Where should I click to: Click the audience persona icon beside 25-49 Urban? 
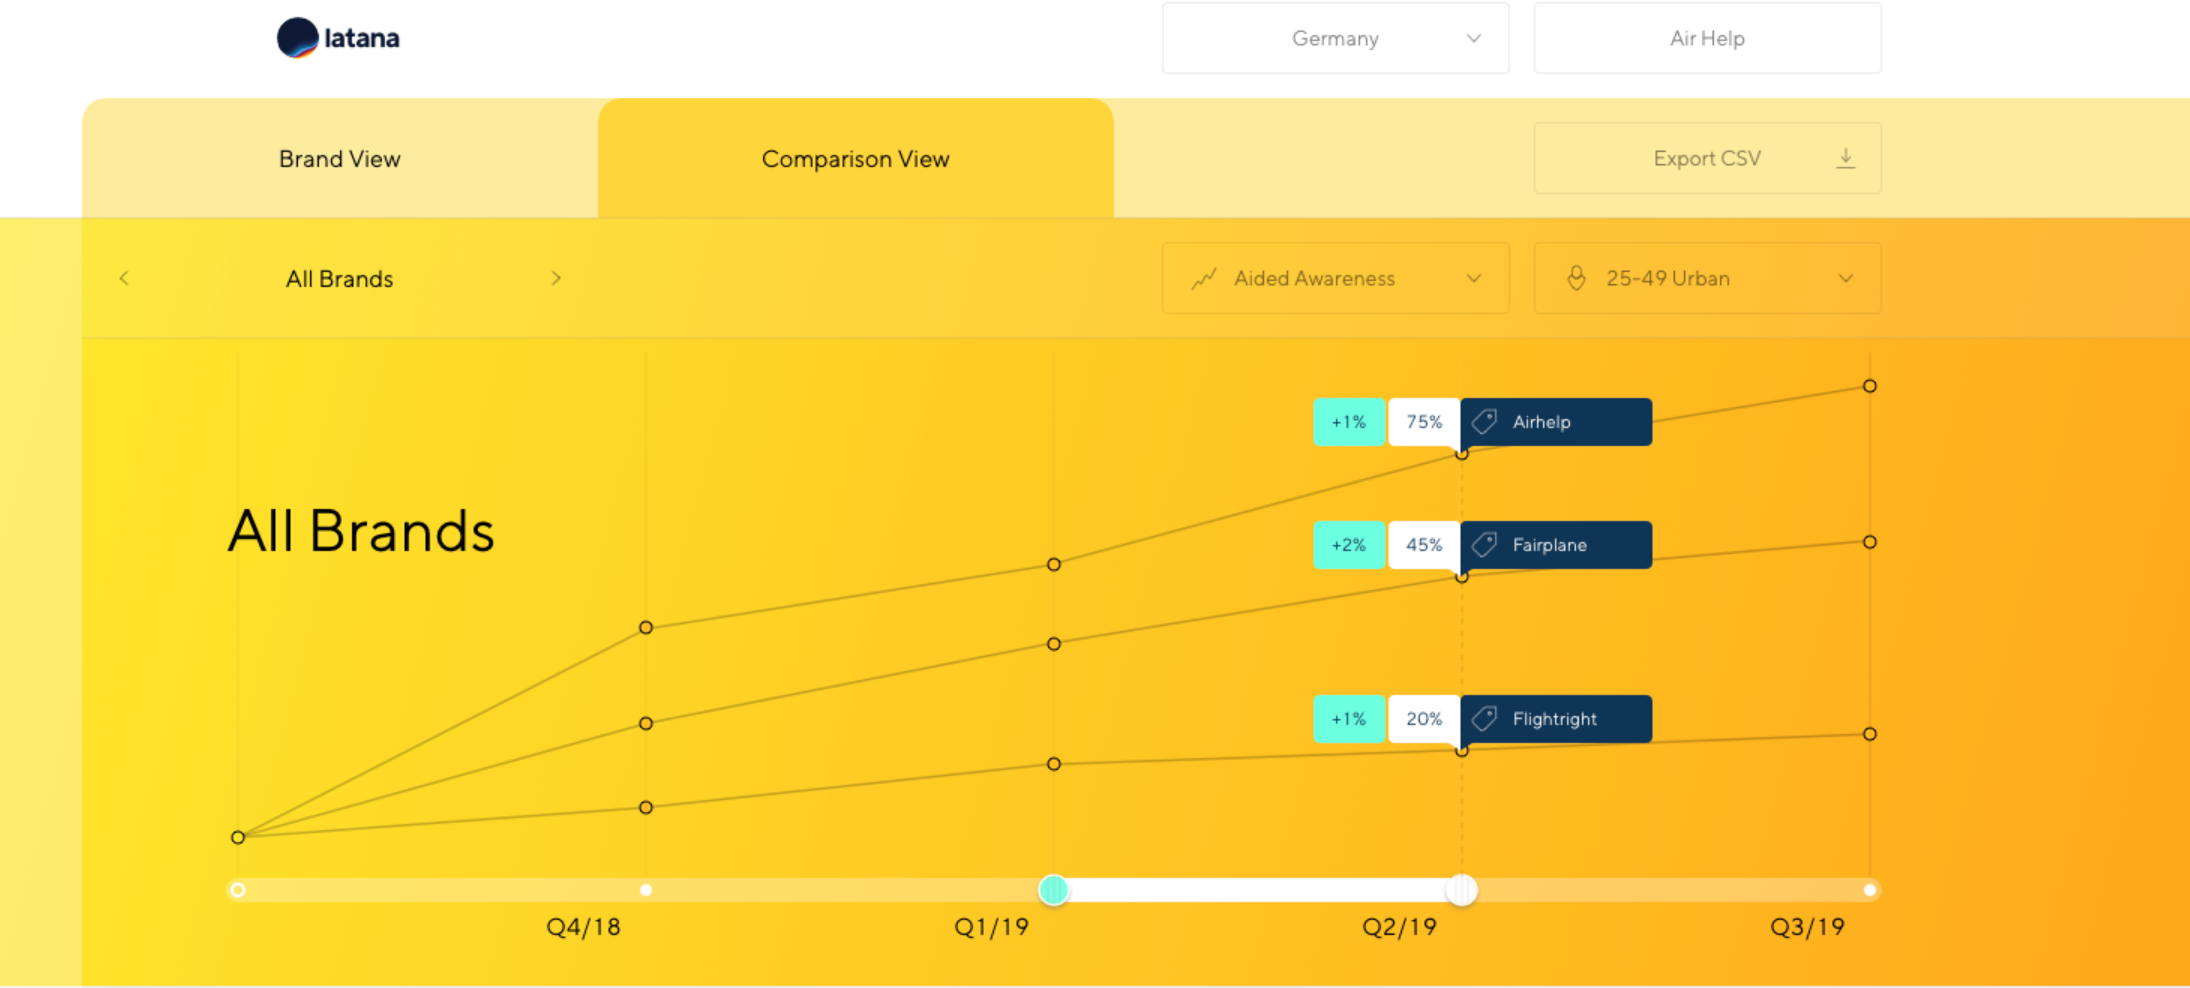click(x=1576, y=278)
